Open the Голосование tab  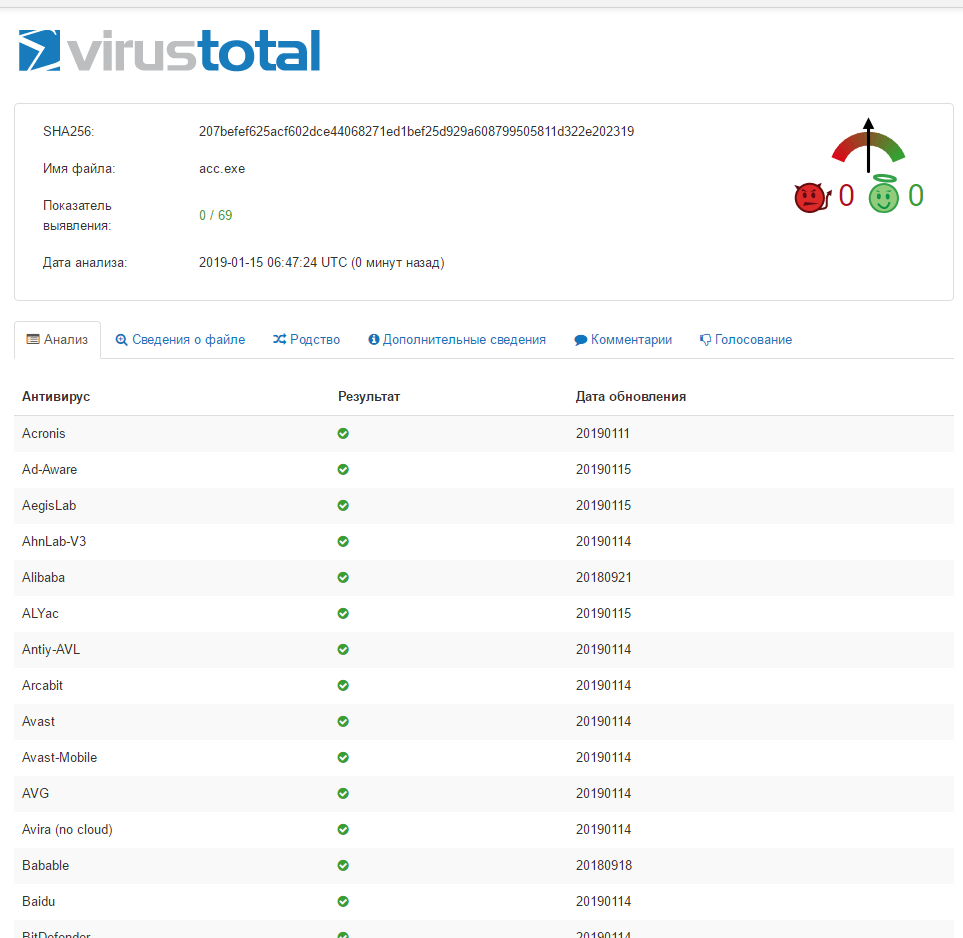click(x=746, y=340)
